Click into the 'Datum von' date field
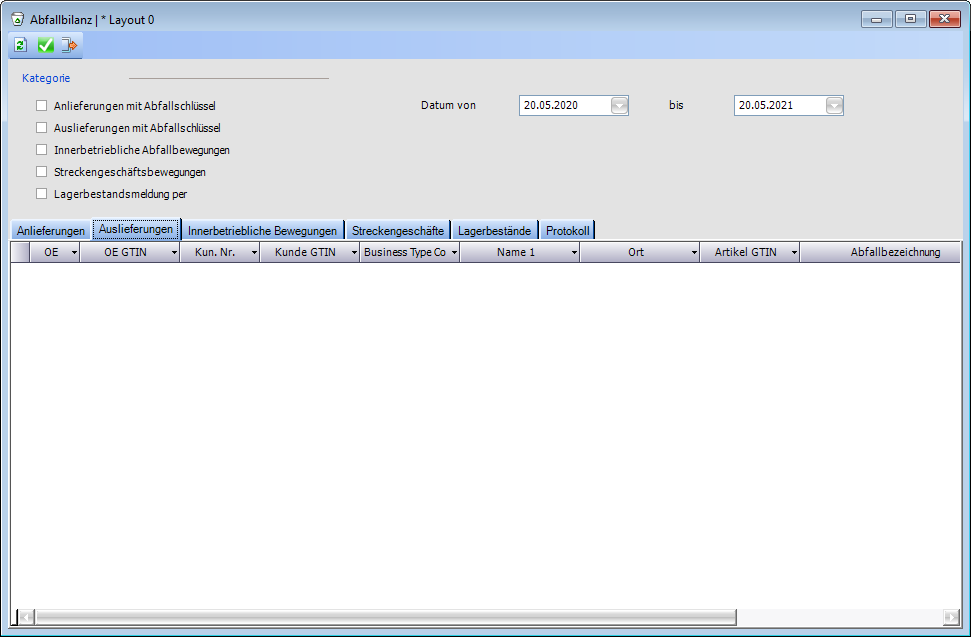The height and width of the screenshot is (637, 971). coord(564,105)
